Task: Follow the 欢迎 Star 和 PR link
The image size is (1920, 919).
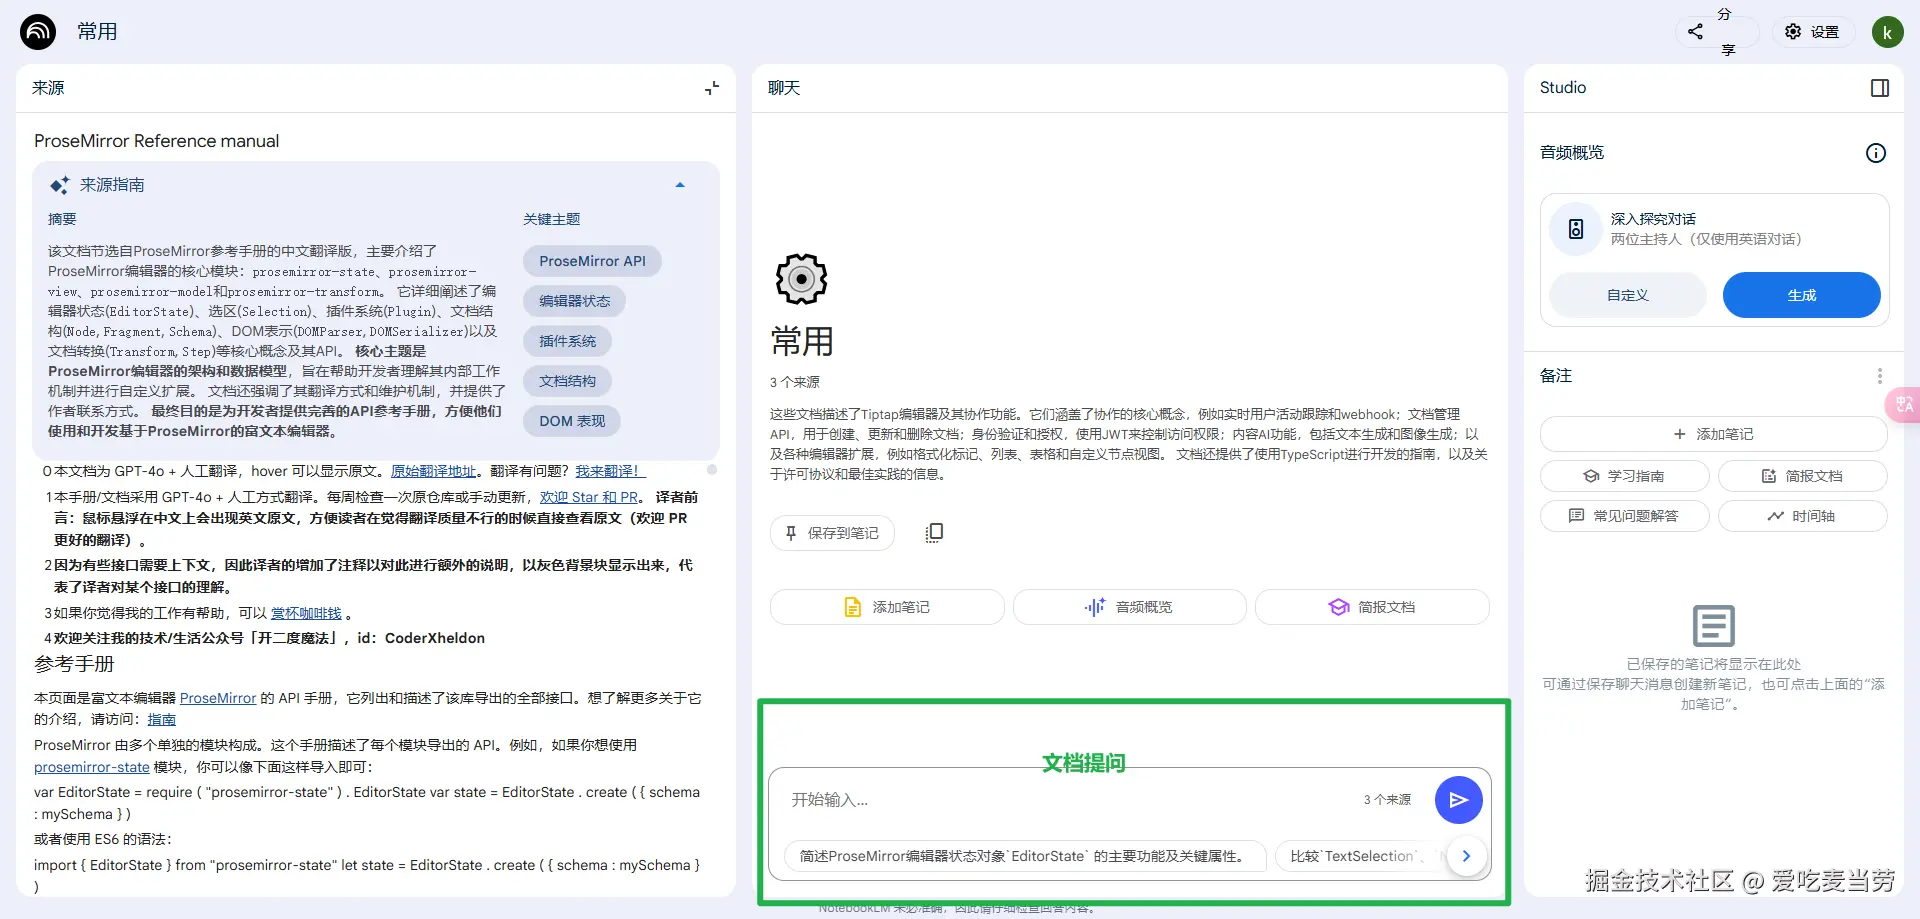Action: pos(589,497)
